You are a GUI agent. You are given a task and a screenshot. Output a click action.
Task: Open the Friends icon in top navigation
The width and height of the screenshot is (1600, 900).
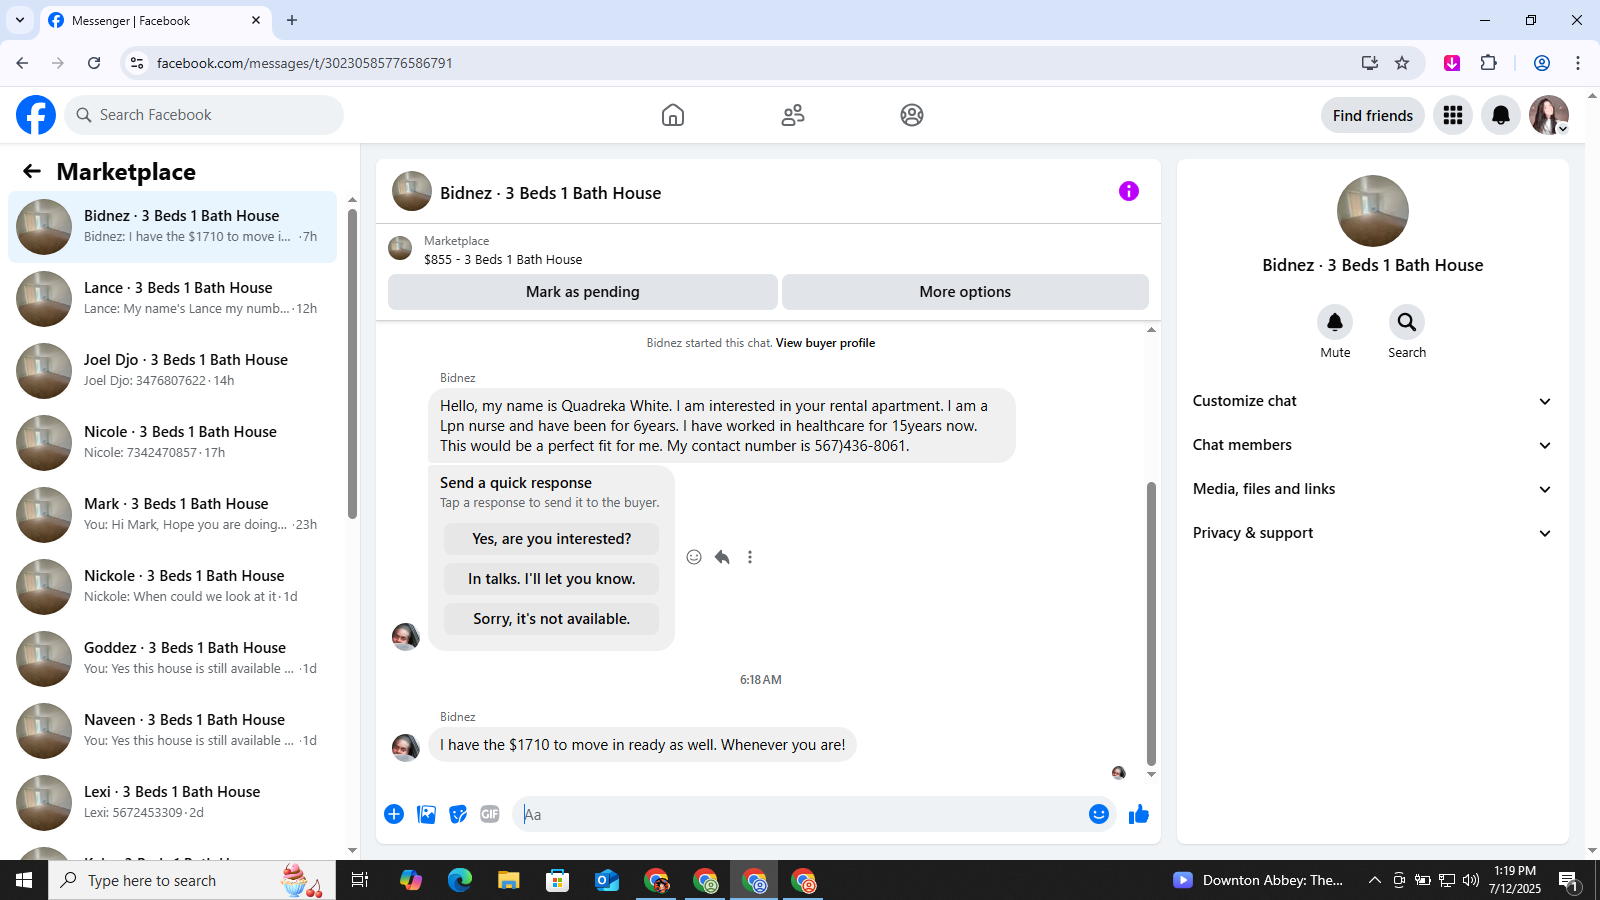tap(793, 115)
